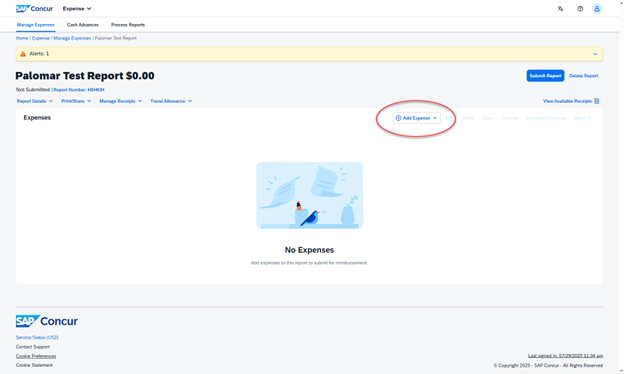Open the Manage Receipts dropdown
The height and width of the screenshot is (374, 624).
point(121,101)
